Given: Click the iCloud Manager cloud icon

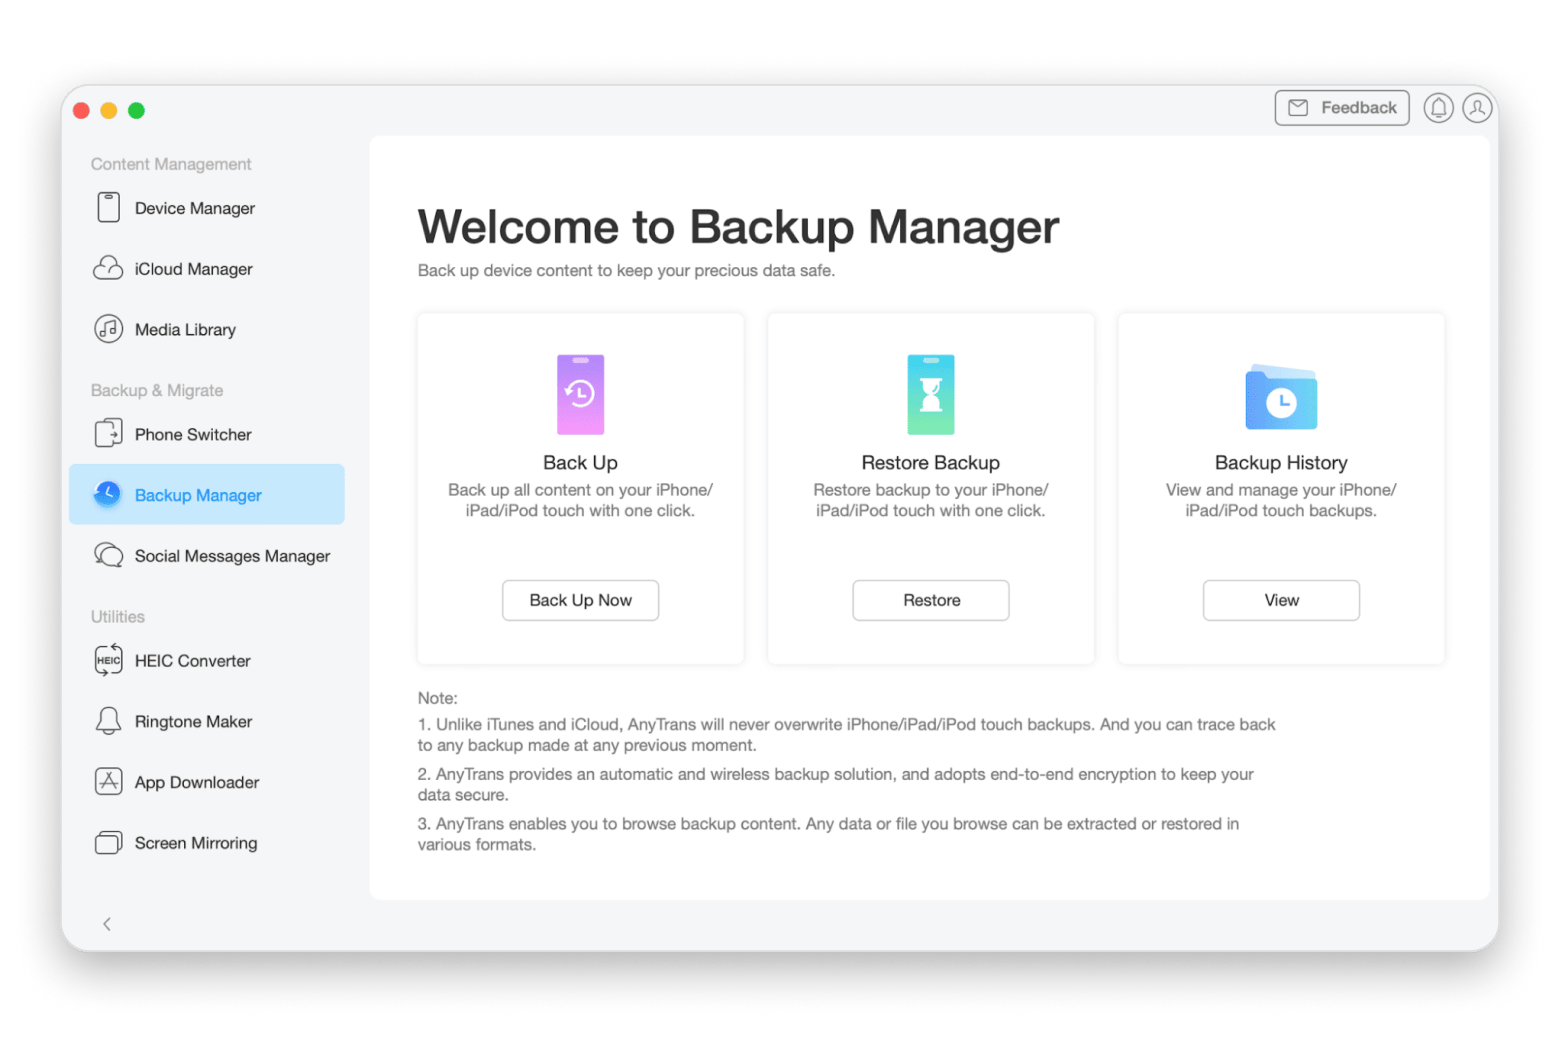Looking at the screenshot, I should [x=108, y=268].
